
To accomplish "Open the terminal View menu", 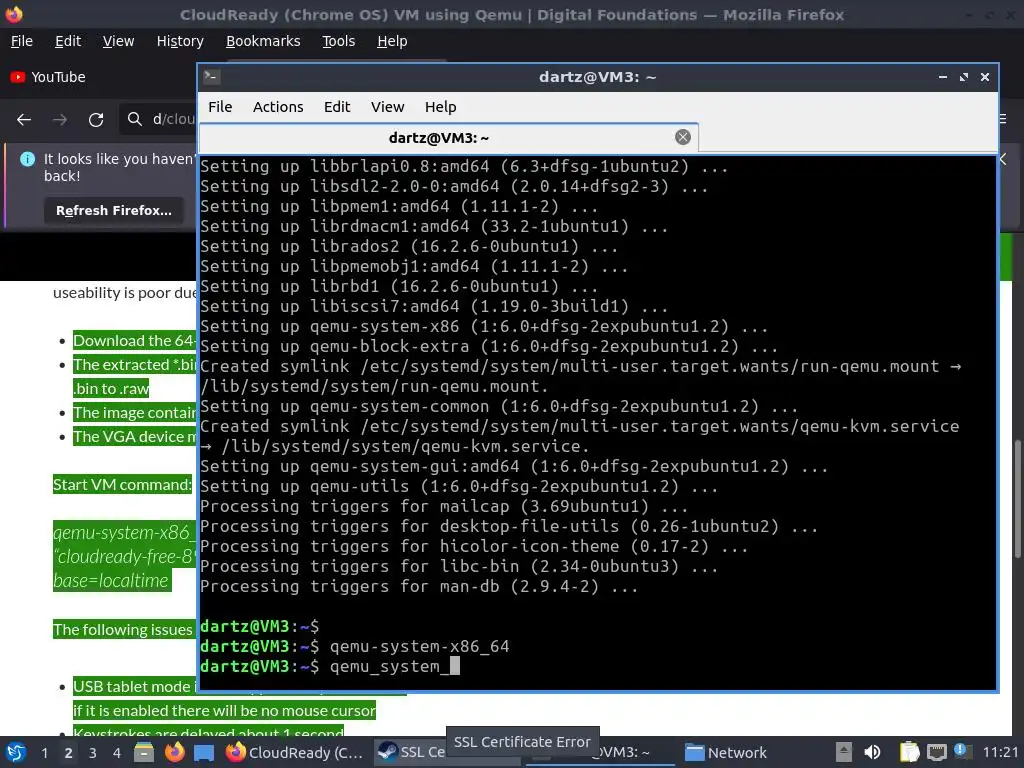I will pyautogui.click(x=387, y=106).
